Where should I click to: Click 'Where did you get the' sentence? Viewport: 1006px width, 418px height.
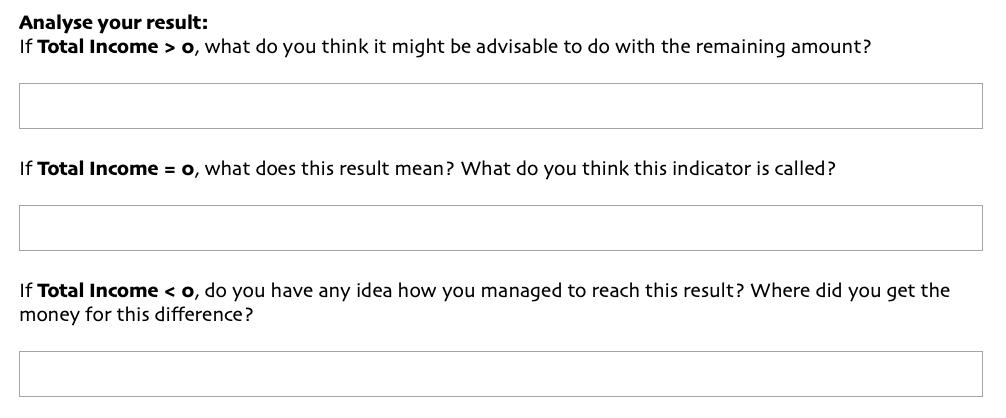850,291
